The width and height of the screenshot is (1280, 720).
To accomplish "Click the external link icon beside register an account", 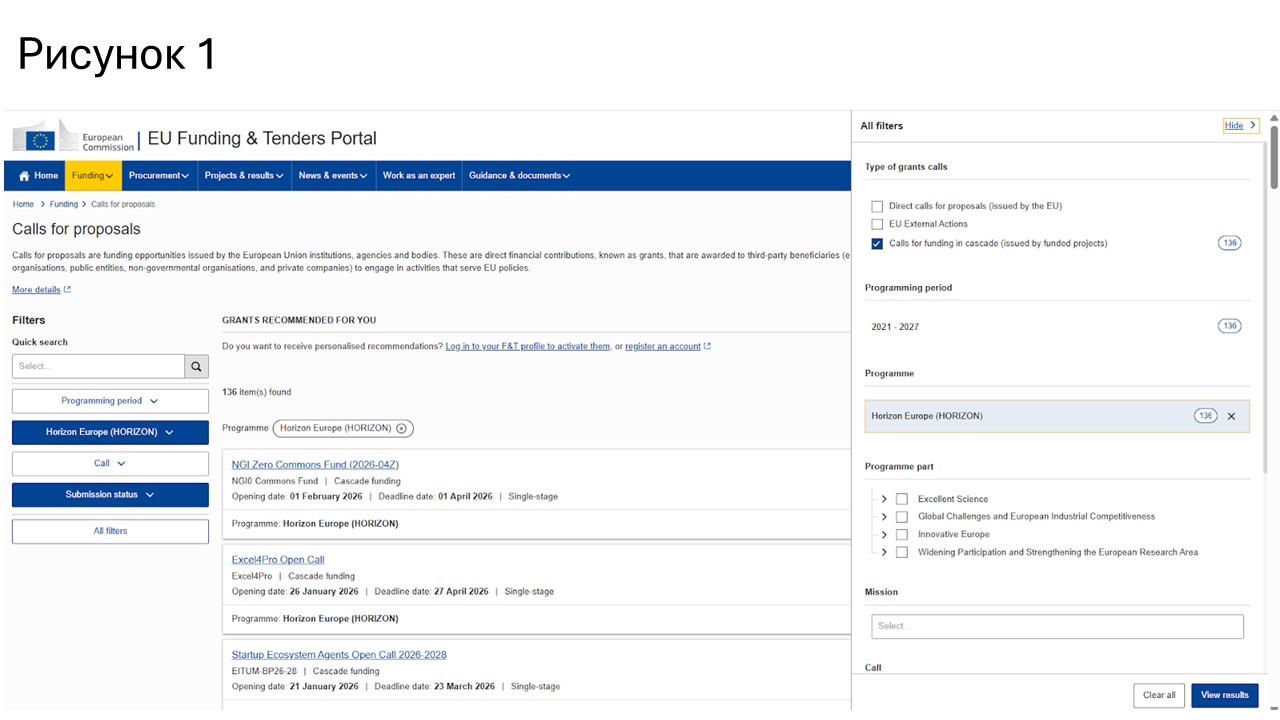I will pos(707,347).
